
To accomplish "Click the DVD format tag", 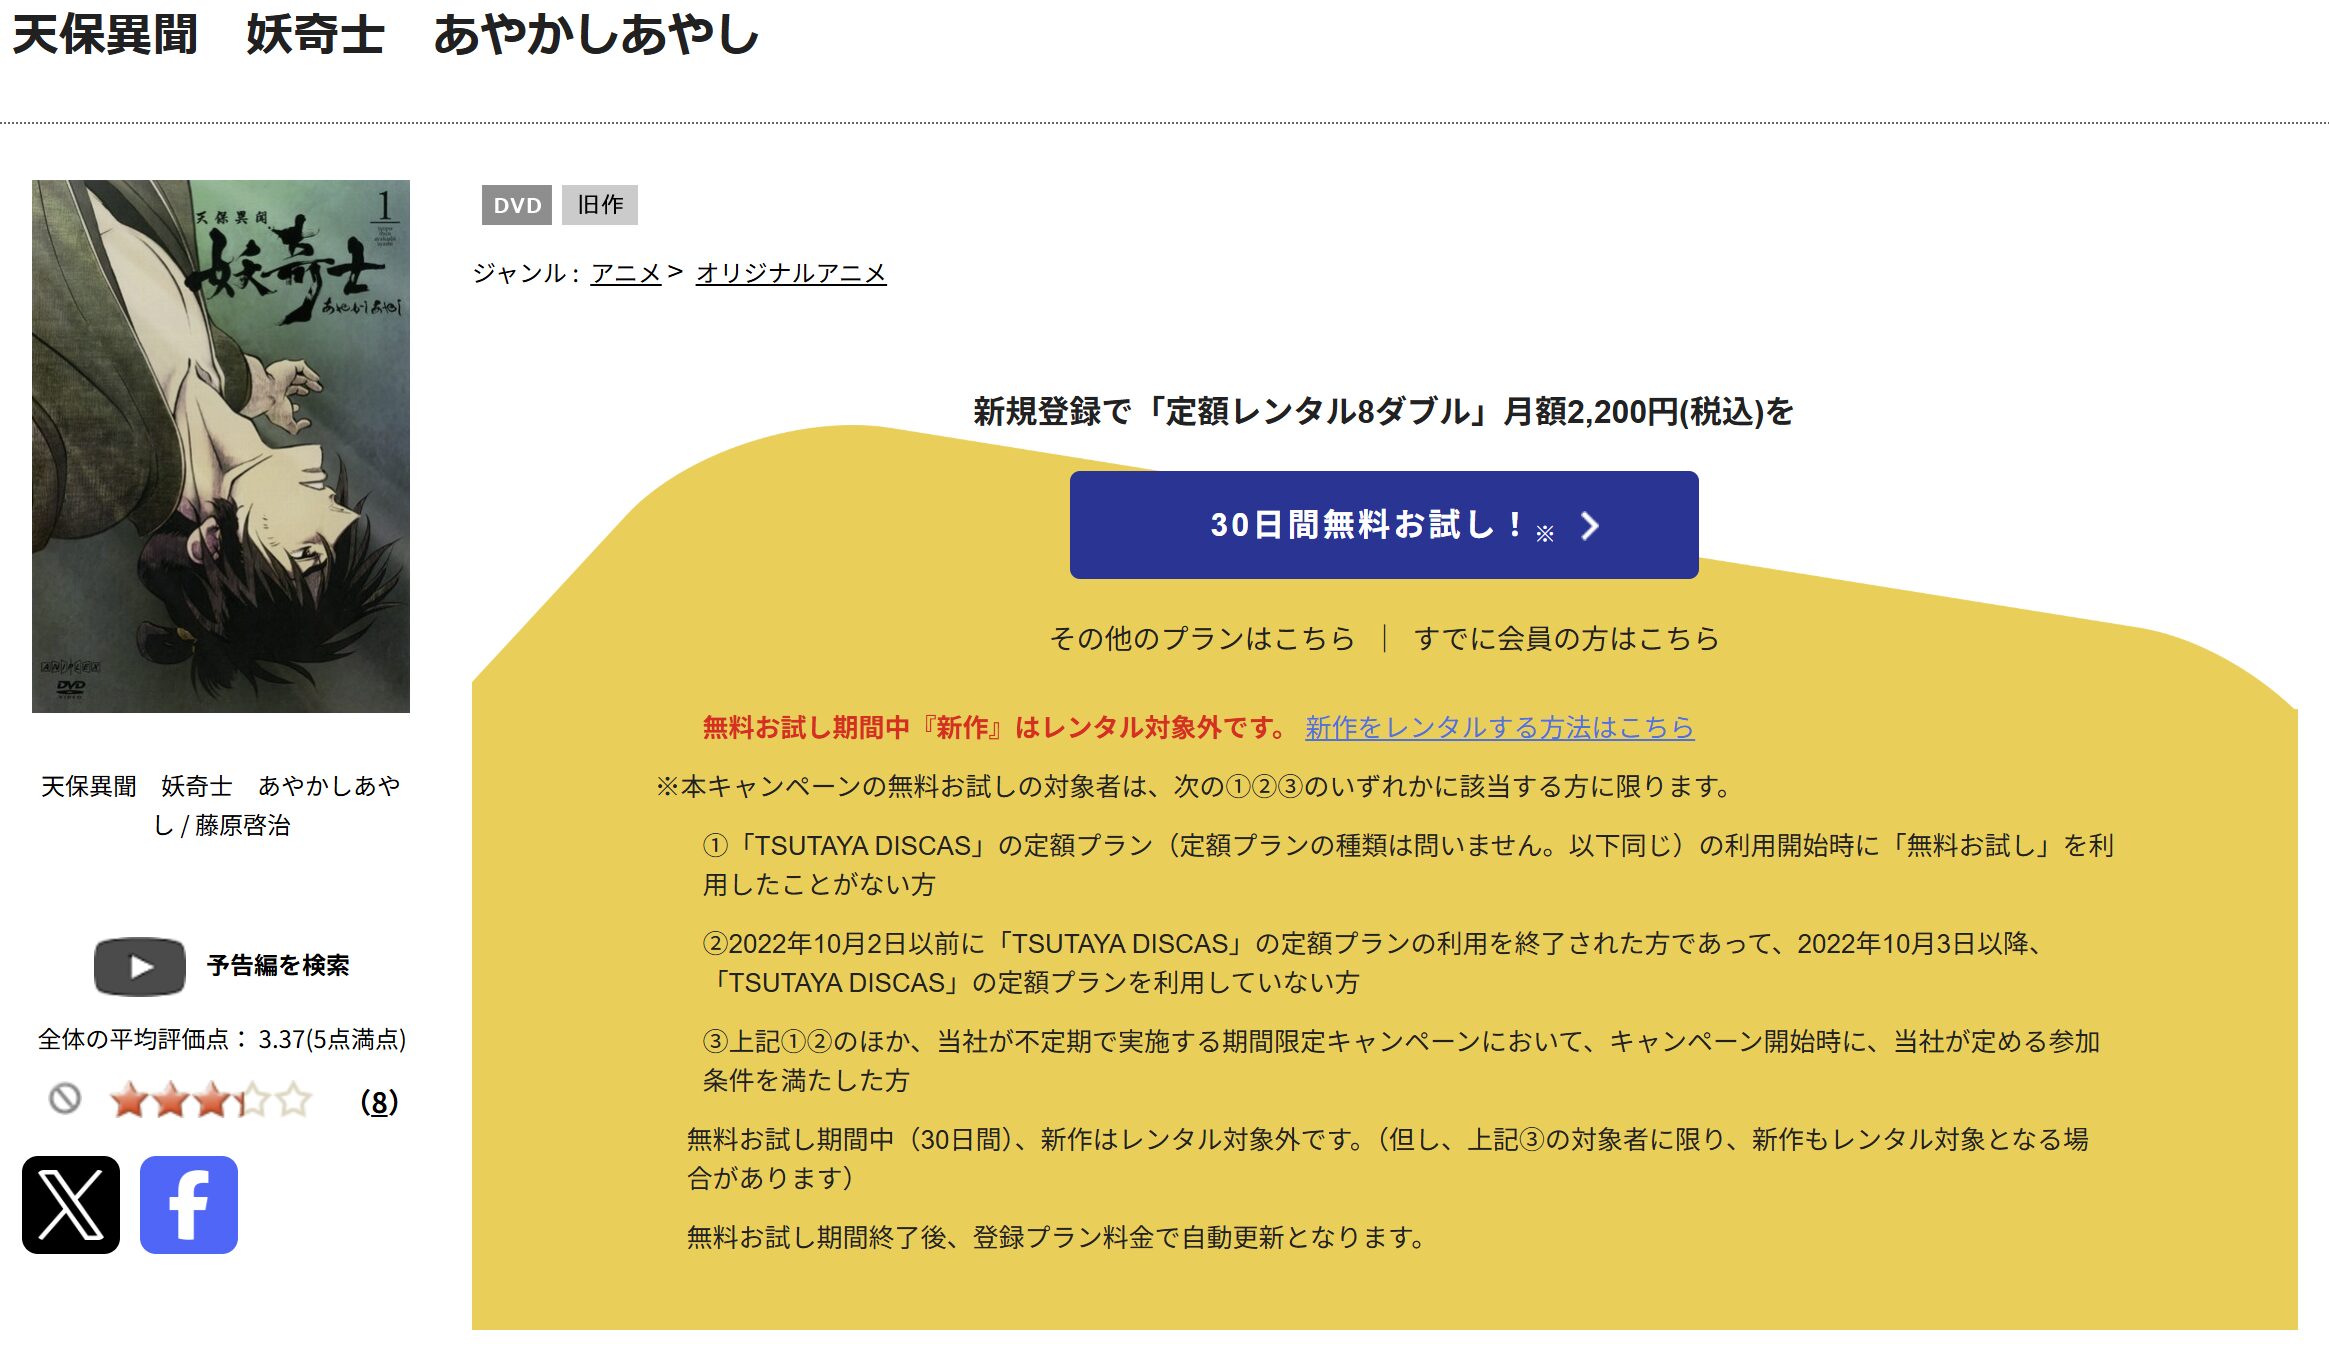I will [517, 205].
